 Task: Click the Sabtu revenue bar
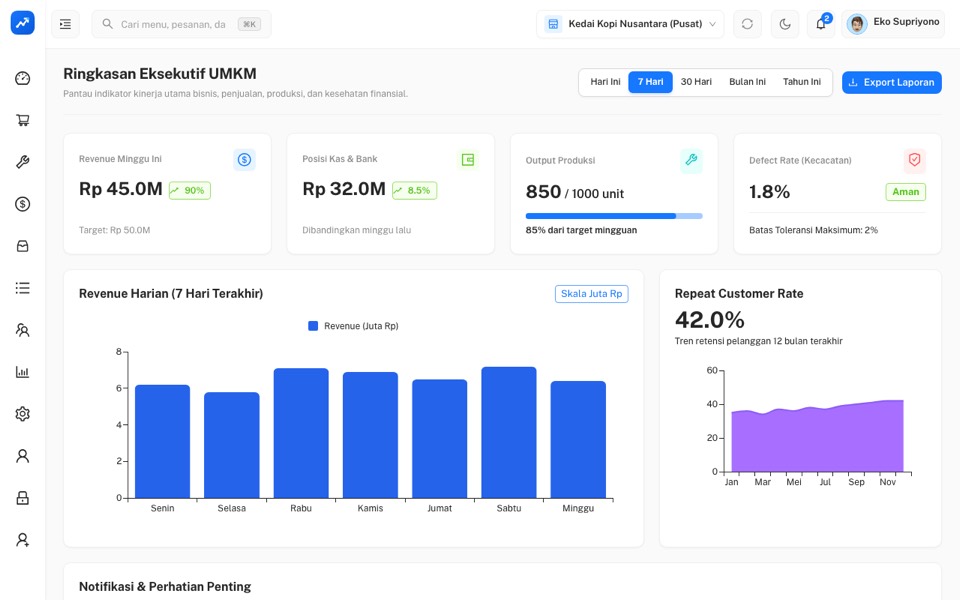pos(509,432)
